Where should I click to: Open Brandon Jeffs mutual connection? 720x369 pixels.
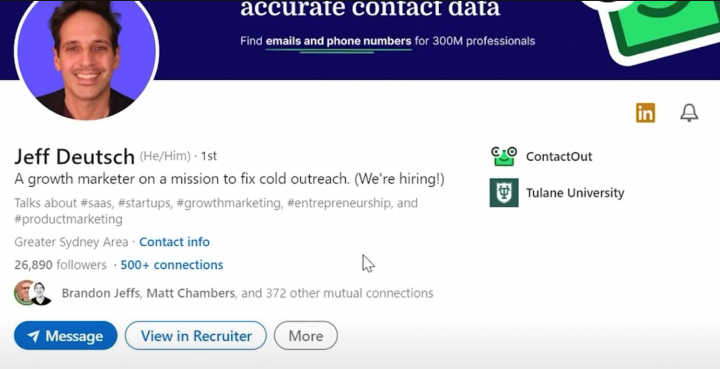point(101,293)
